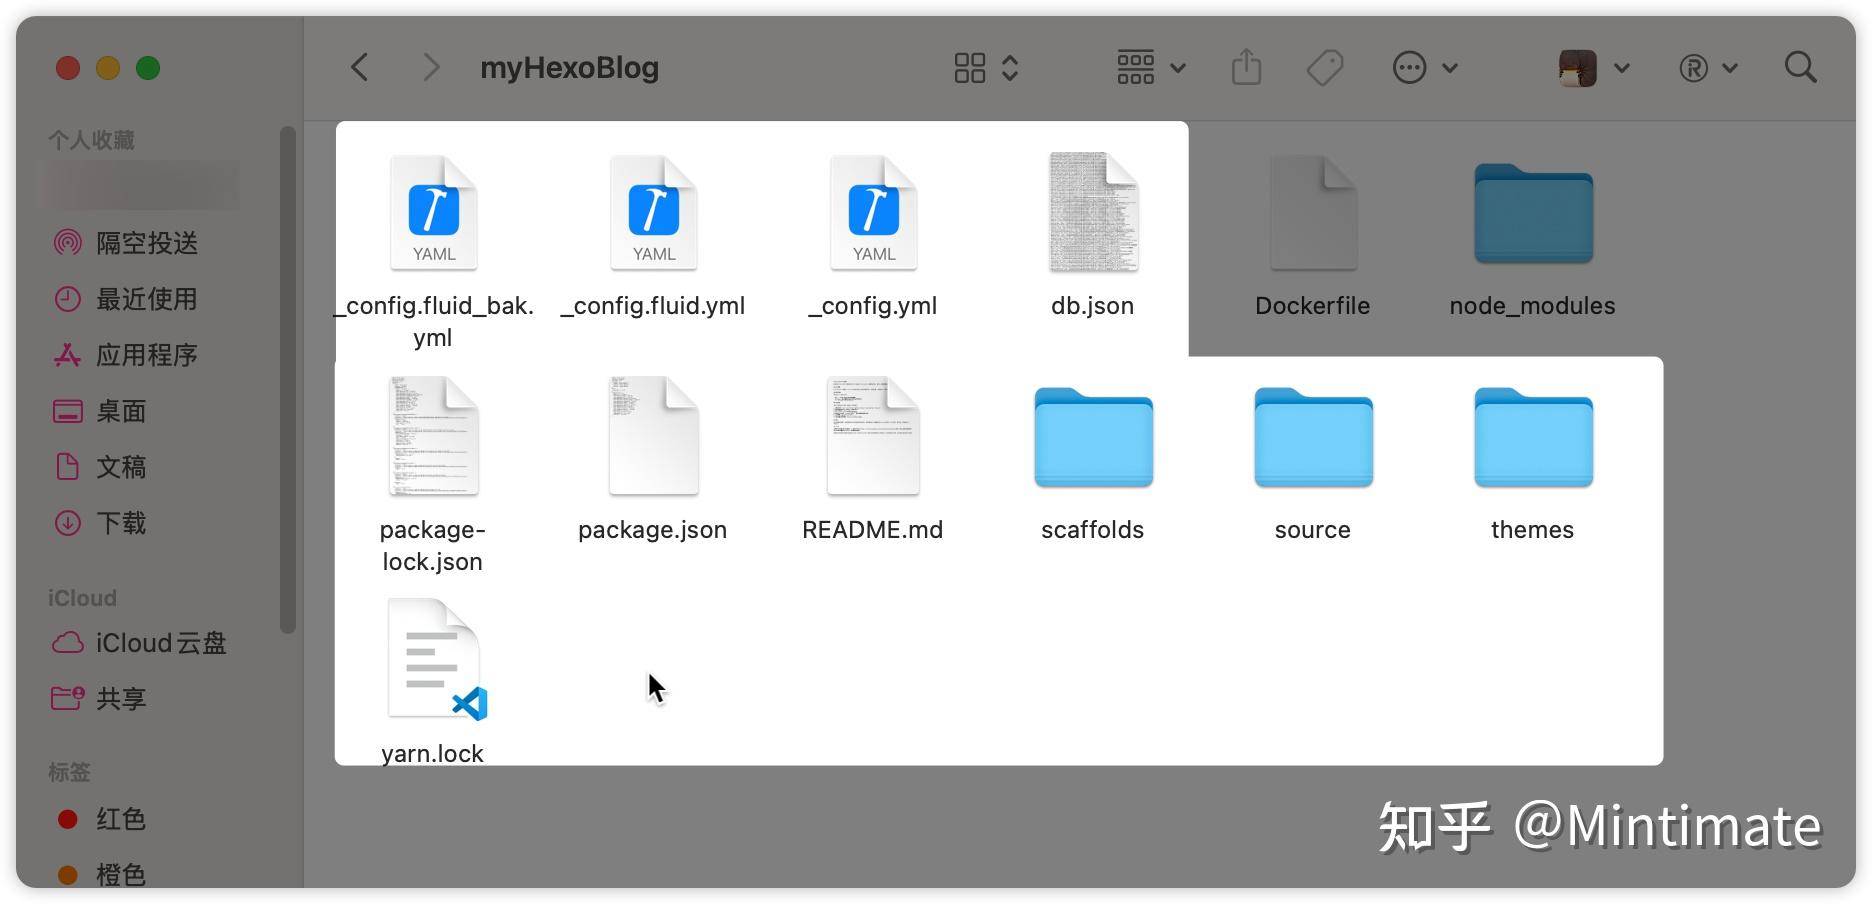Viewport: 1872px width, 904px height.
Task: Select the _config.fluid_bak.yml file icon
Action: 433,213
